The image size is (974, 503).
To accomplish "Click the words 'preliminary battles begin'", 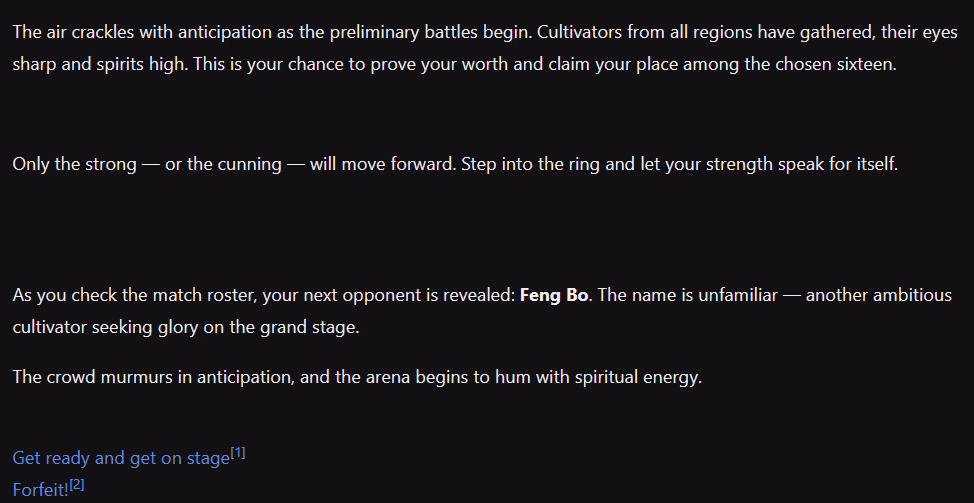I will coord(430,32).
